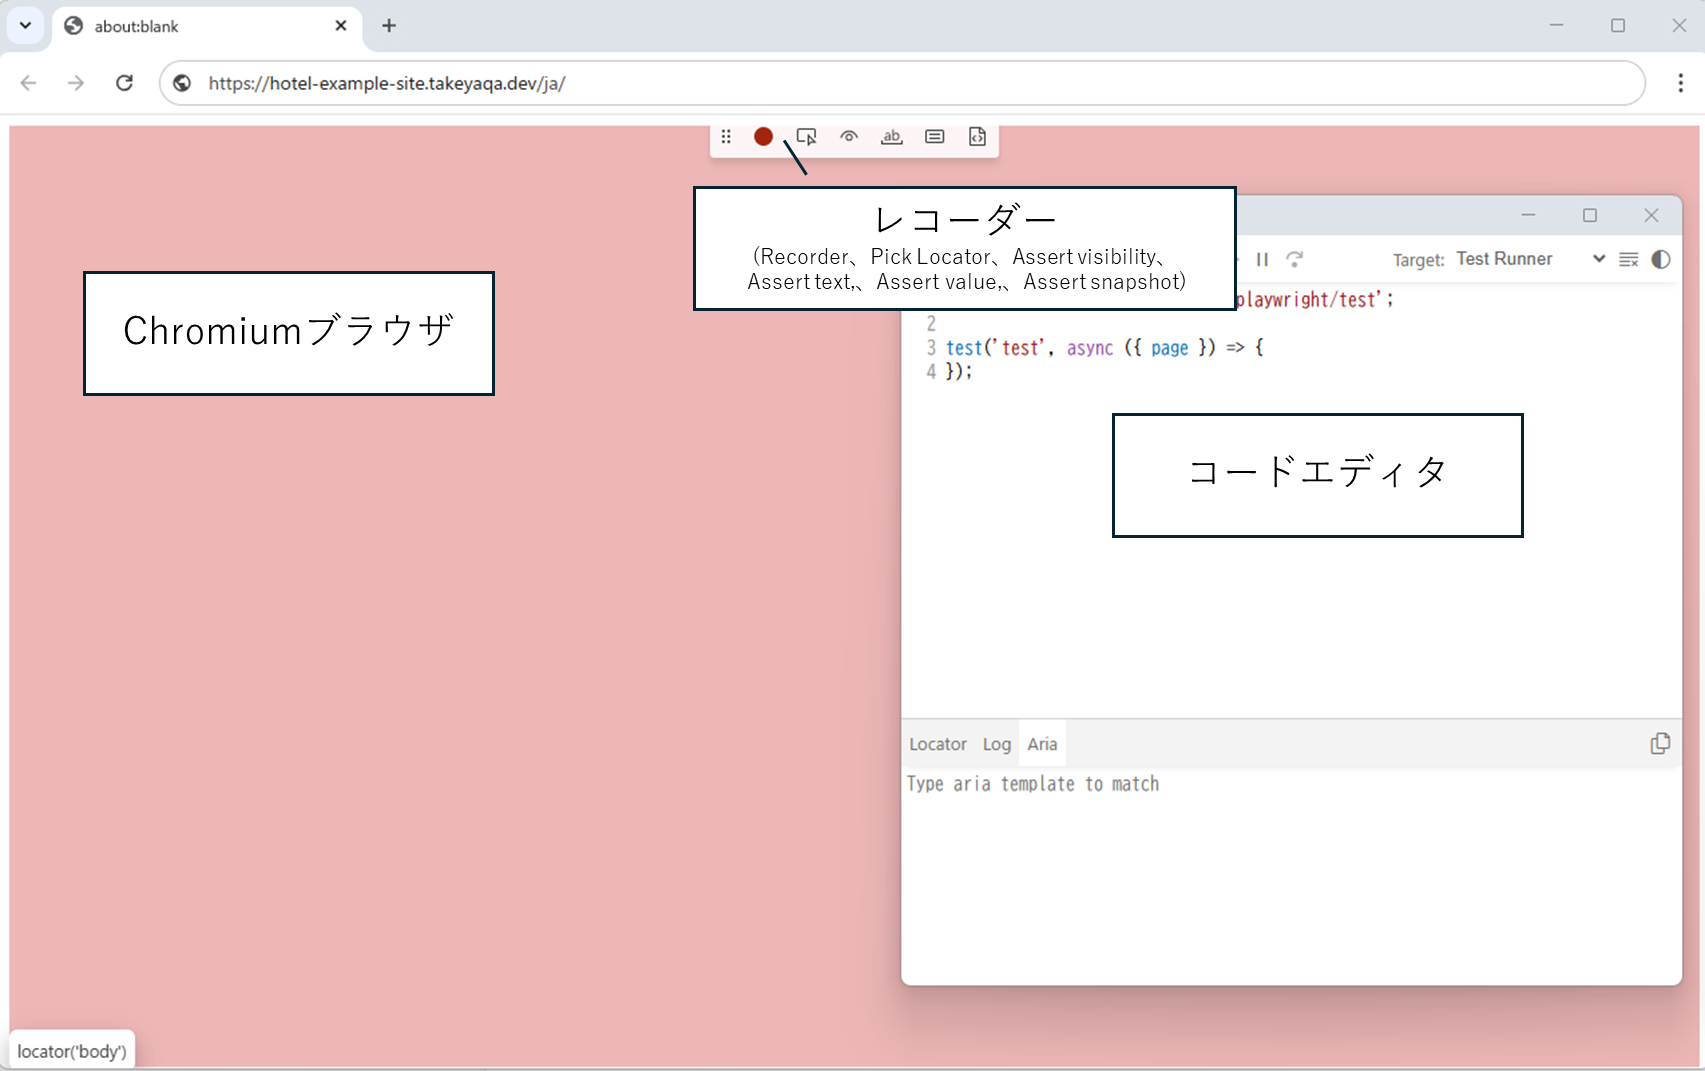
Task: Switch to the Locator tab
Action: point(938,744)
